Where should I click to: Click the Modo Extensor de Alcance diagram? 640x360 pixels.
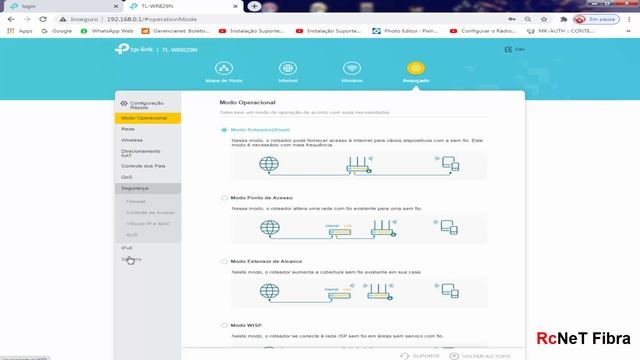[359, 292]
